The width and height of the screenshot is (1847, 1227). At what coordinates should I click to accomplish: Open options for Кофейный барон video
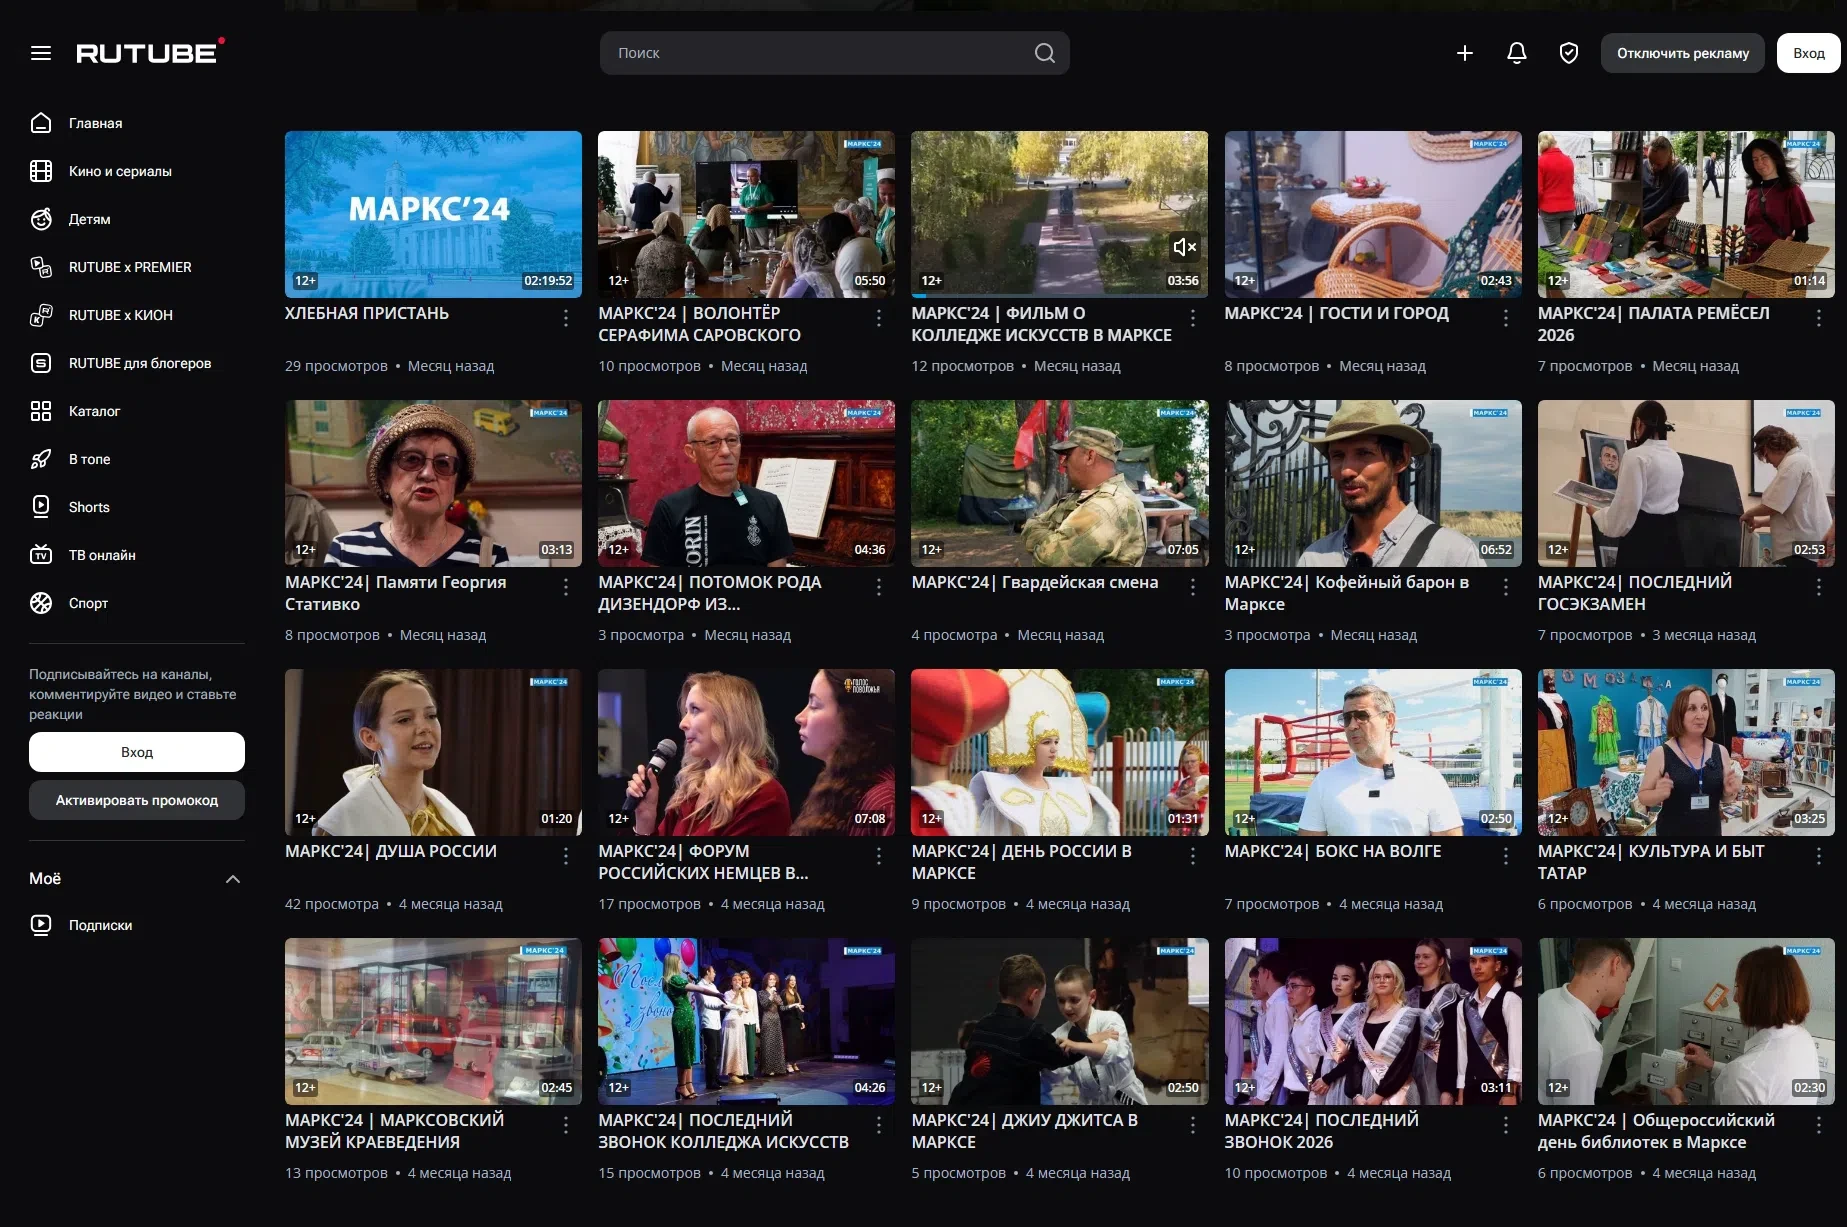(1506, 587)
